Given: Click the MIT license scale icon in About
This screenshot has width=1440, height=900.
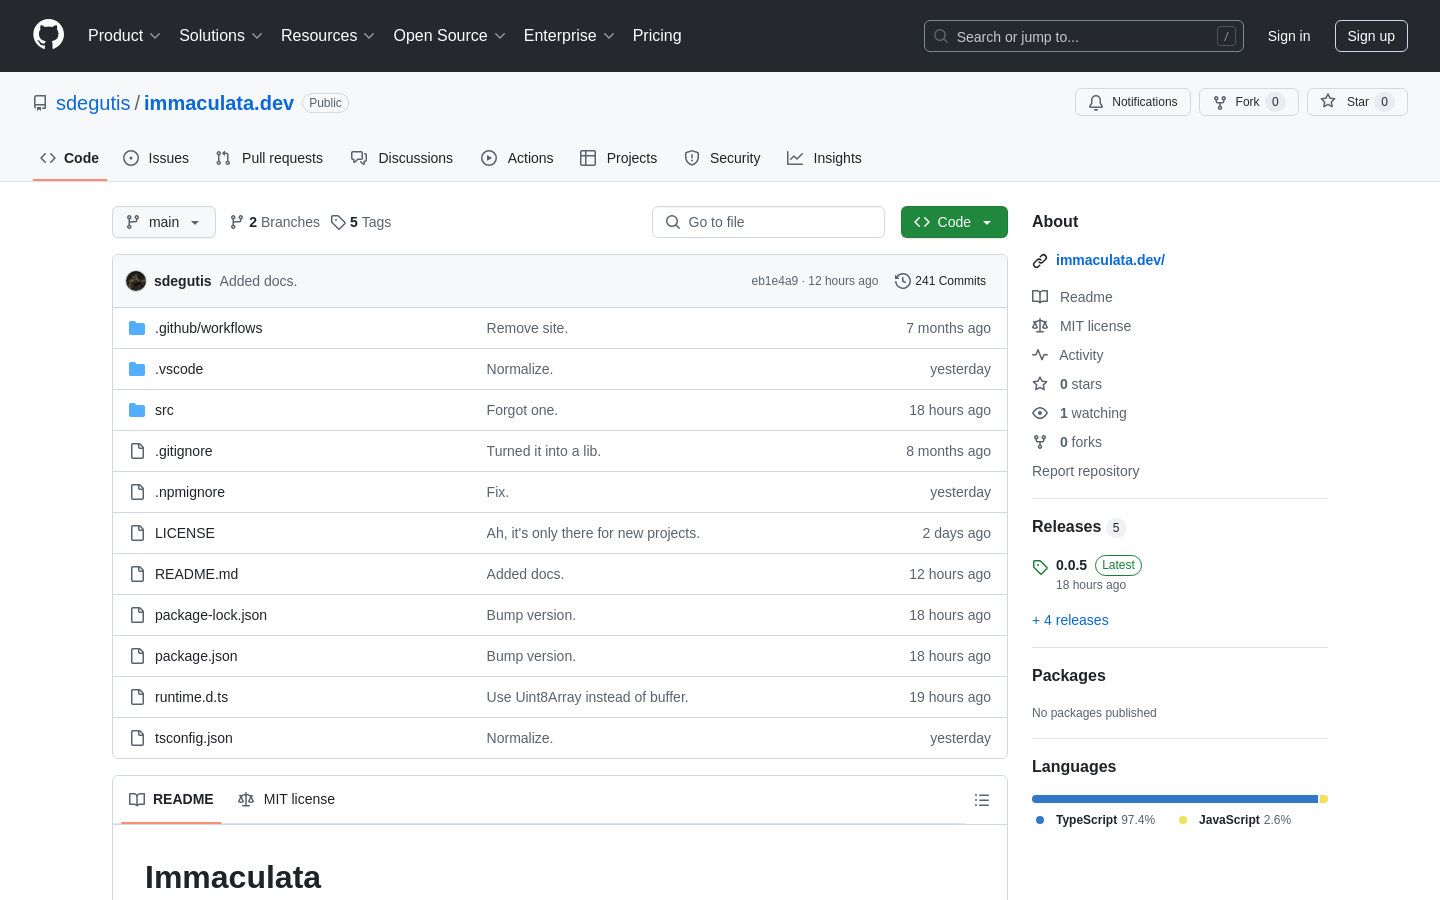Looking at the screenshot, I should tap(1040, 326).
